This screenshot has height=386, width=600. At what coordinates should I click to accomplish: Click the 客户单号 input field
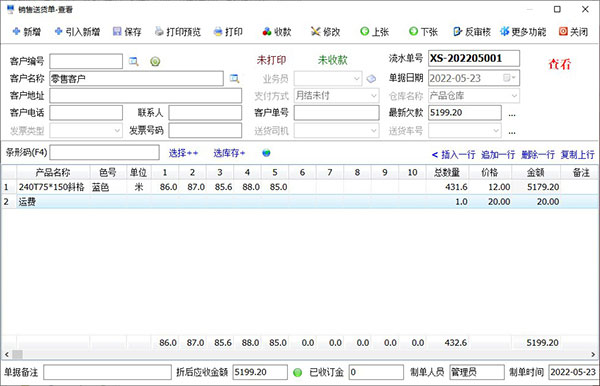coord(336,113)
